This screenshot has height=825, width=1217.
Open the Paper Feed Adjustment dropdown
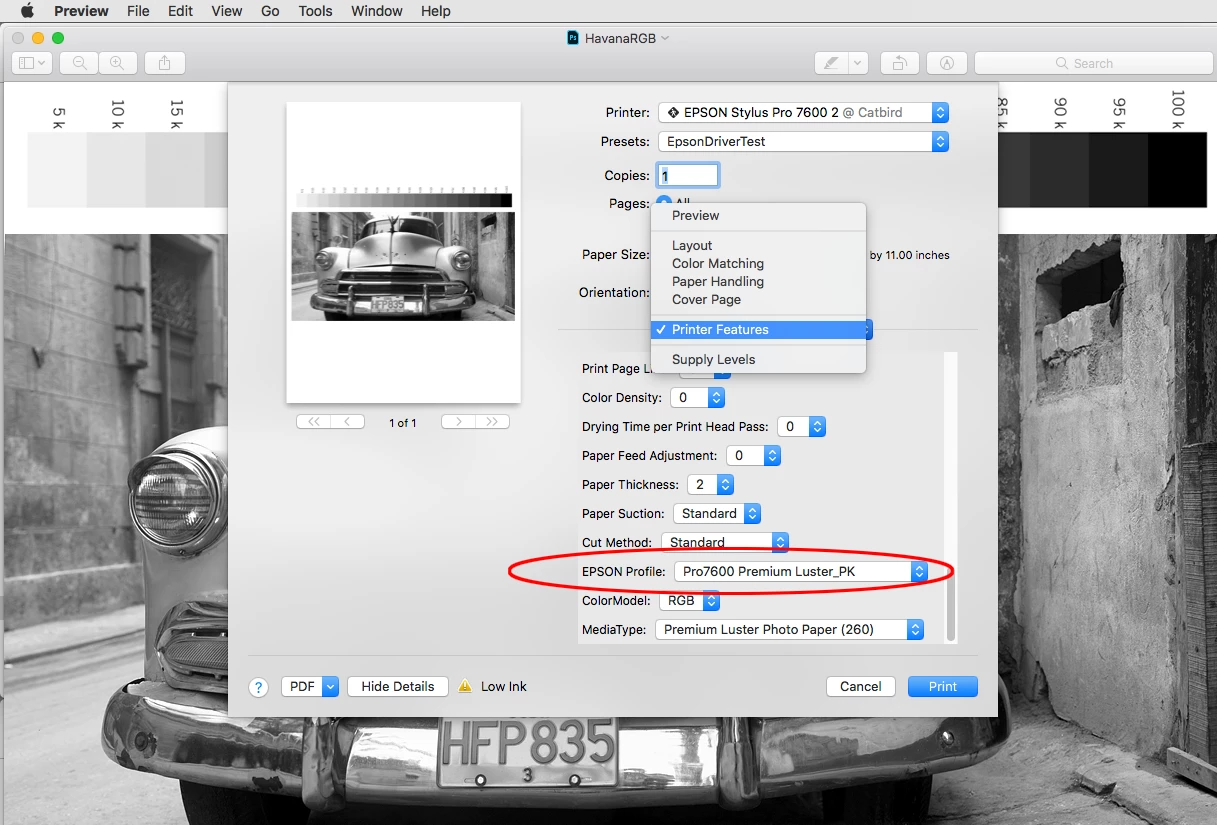[x=753, y=455]
